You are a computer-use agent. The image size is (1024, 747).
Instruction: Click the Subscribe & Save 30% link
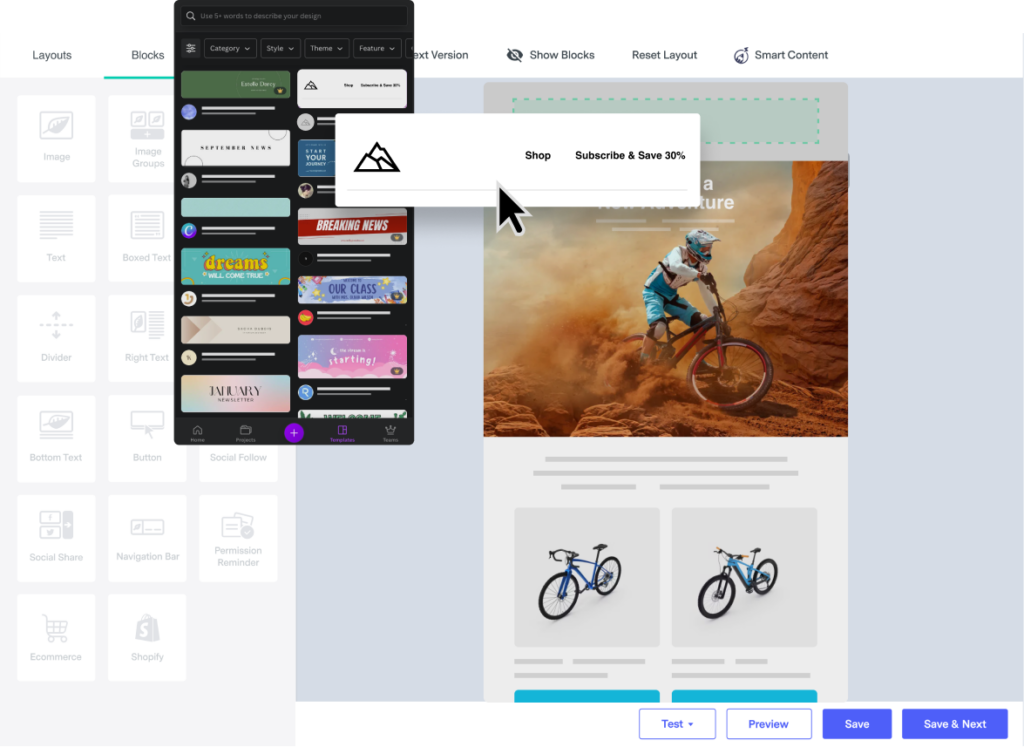click(629, 156)
